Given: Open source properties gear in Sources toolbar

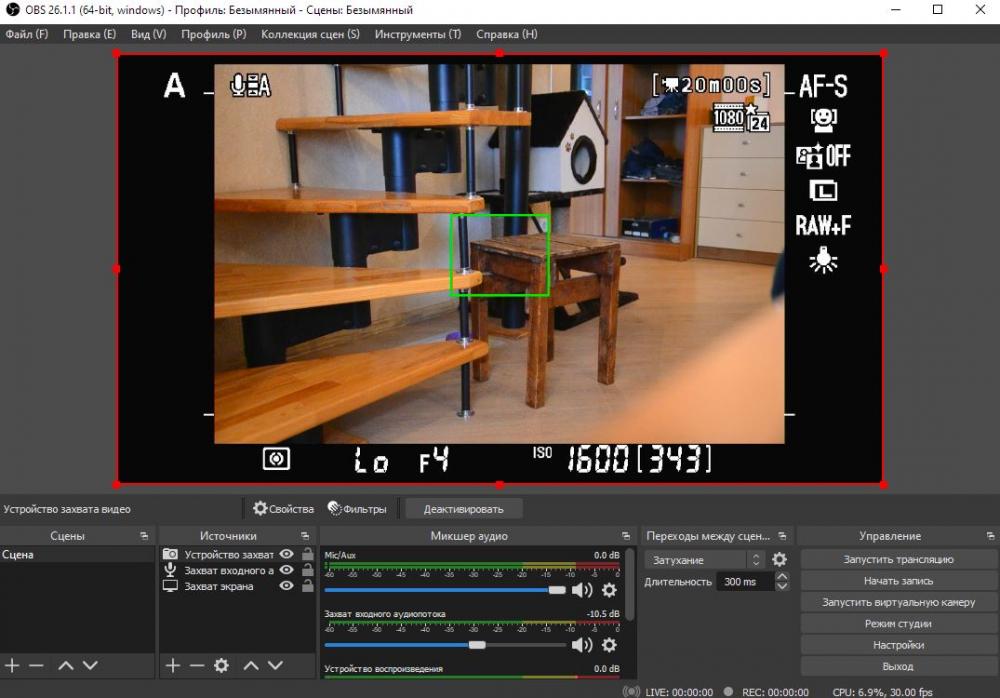Looking at the screenshot, I should pos(221,665).
